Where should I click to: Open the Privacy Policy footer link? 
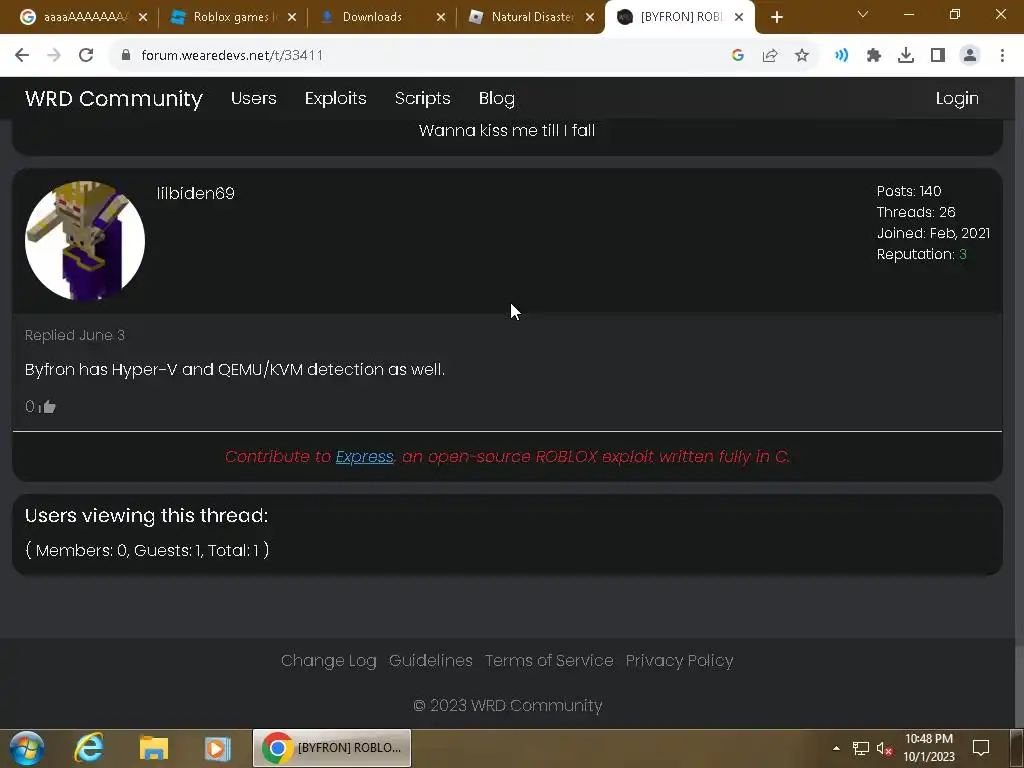[x=679, y=661]
